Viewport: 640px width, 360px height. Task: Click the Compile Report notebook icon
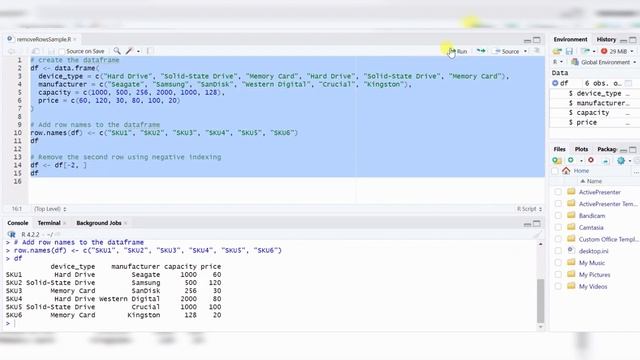150,51
